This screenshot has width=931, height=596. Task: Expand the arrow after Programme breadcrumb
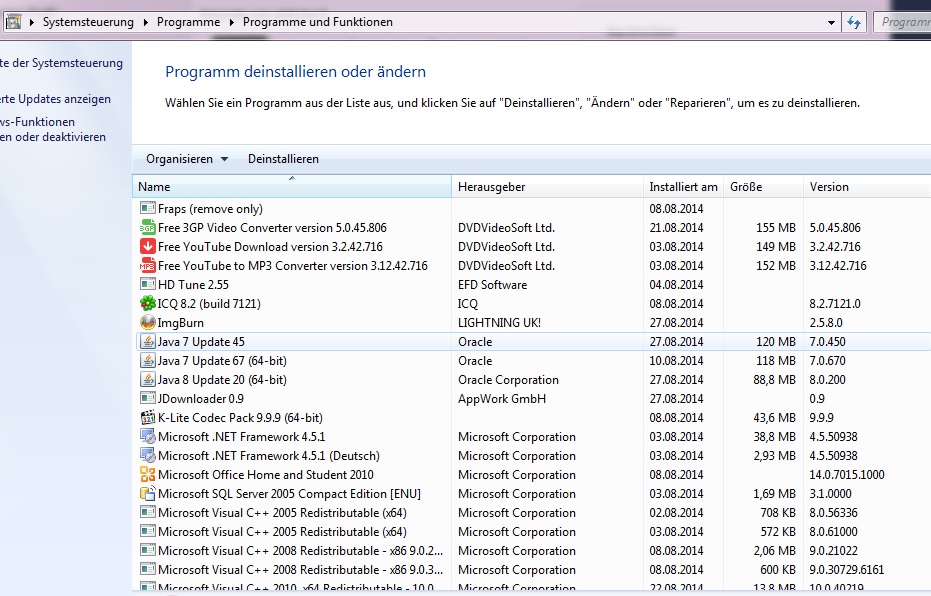(x=231, y=23)
